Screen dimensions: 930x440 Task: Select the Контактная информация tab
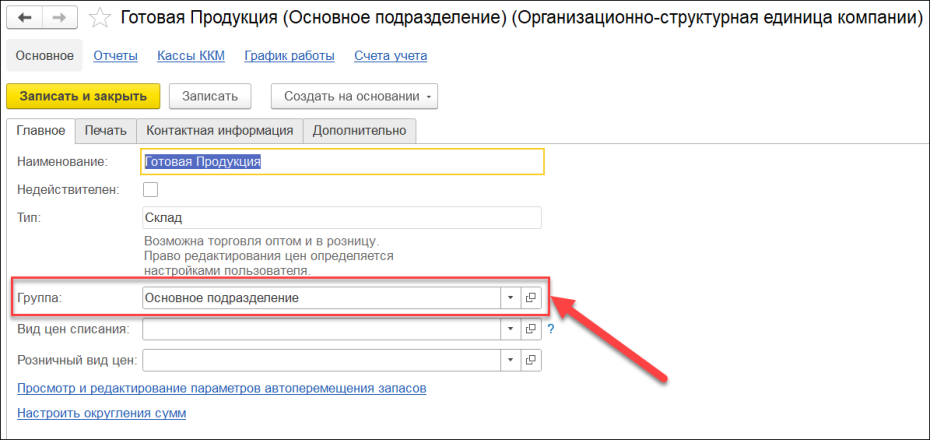point(219,131)
